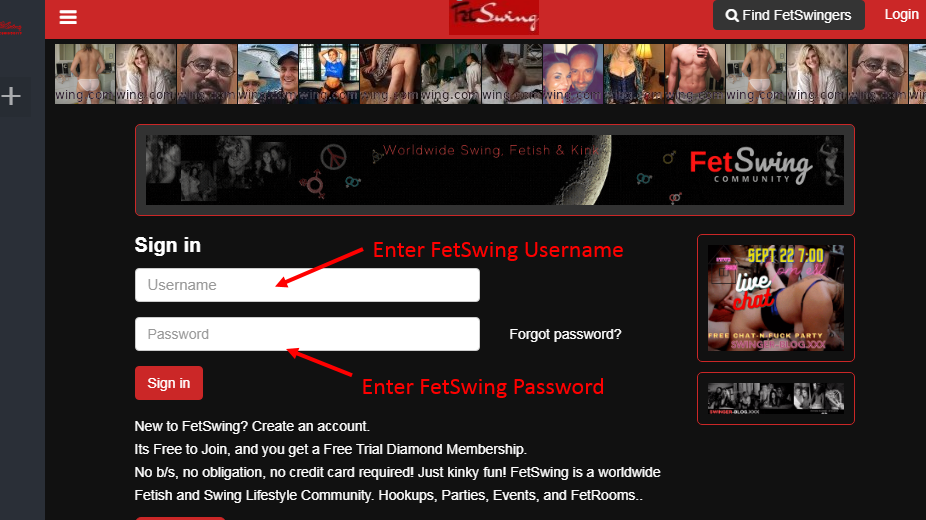
Task: Click the Find FetSwingers search button
Action: point(788,15)
